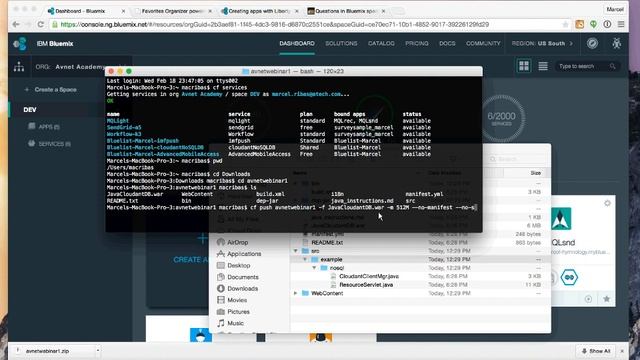Image resolution: width=640 pixels, height=360 pixels.
Task: Open the organization hierarchy icon beside ORG
Action: click(19, 67)
